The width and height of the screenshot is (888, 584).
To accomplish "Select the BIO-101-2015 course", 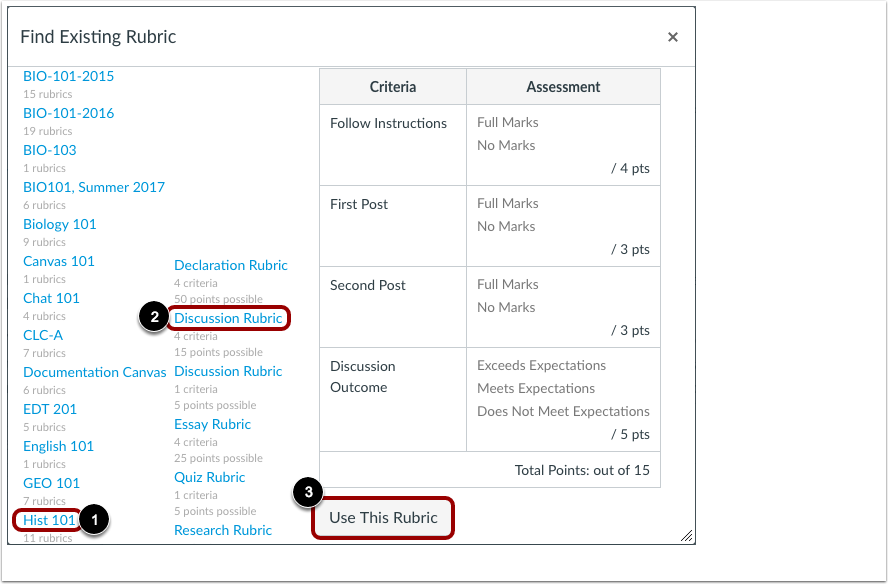I will click(67, 76).
